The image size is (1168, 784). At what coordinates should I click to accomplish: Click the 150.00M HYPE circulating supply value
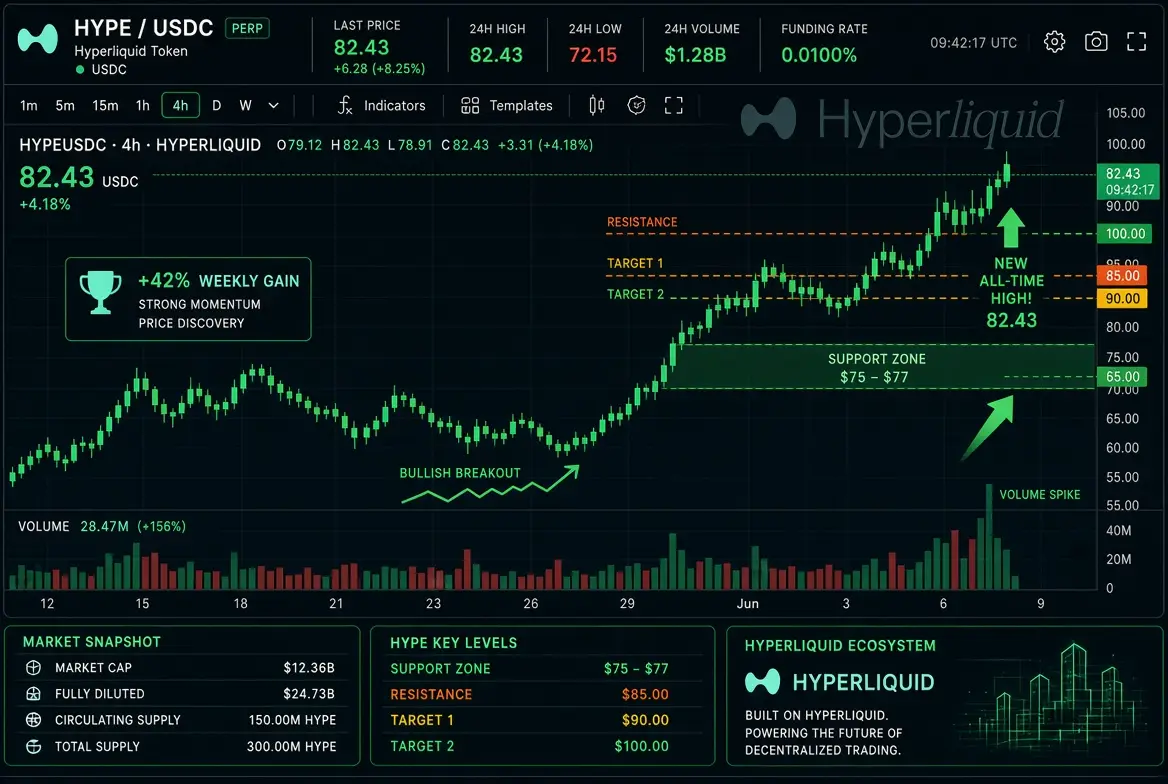[x=292, y=720]
